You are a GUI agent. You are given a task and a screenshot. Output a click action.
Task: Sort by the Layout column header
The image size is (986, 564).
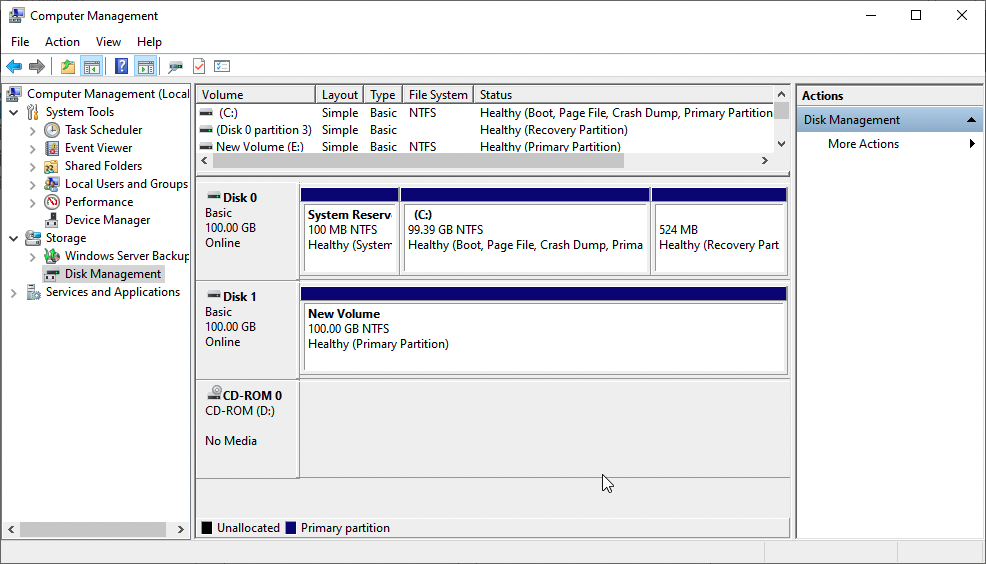click(340, 94)
